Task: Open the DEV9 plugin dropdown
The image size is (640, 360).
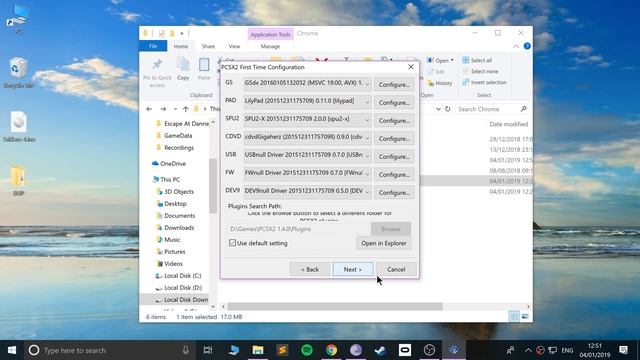Action: pos(307,191)
